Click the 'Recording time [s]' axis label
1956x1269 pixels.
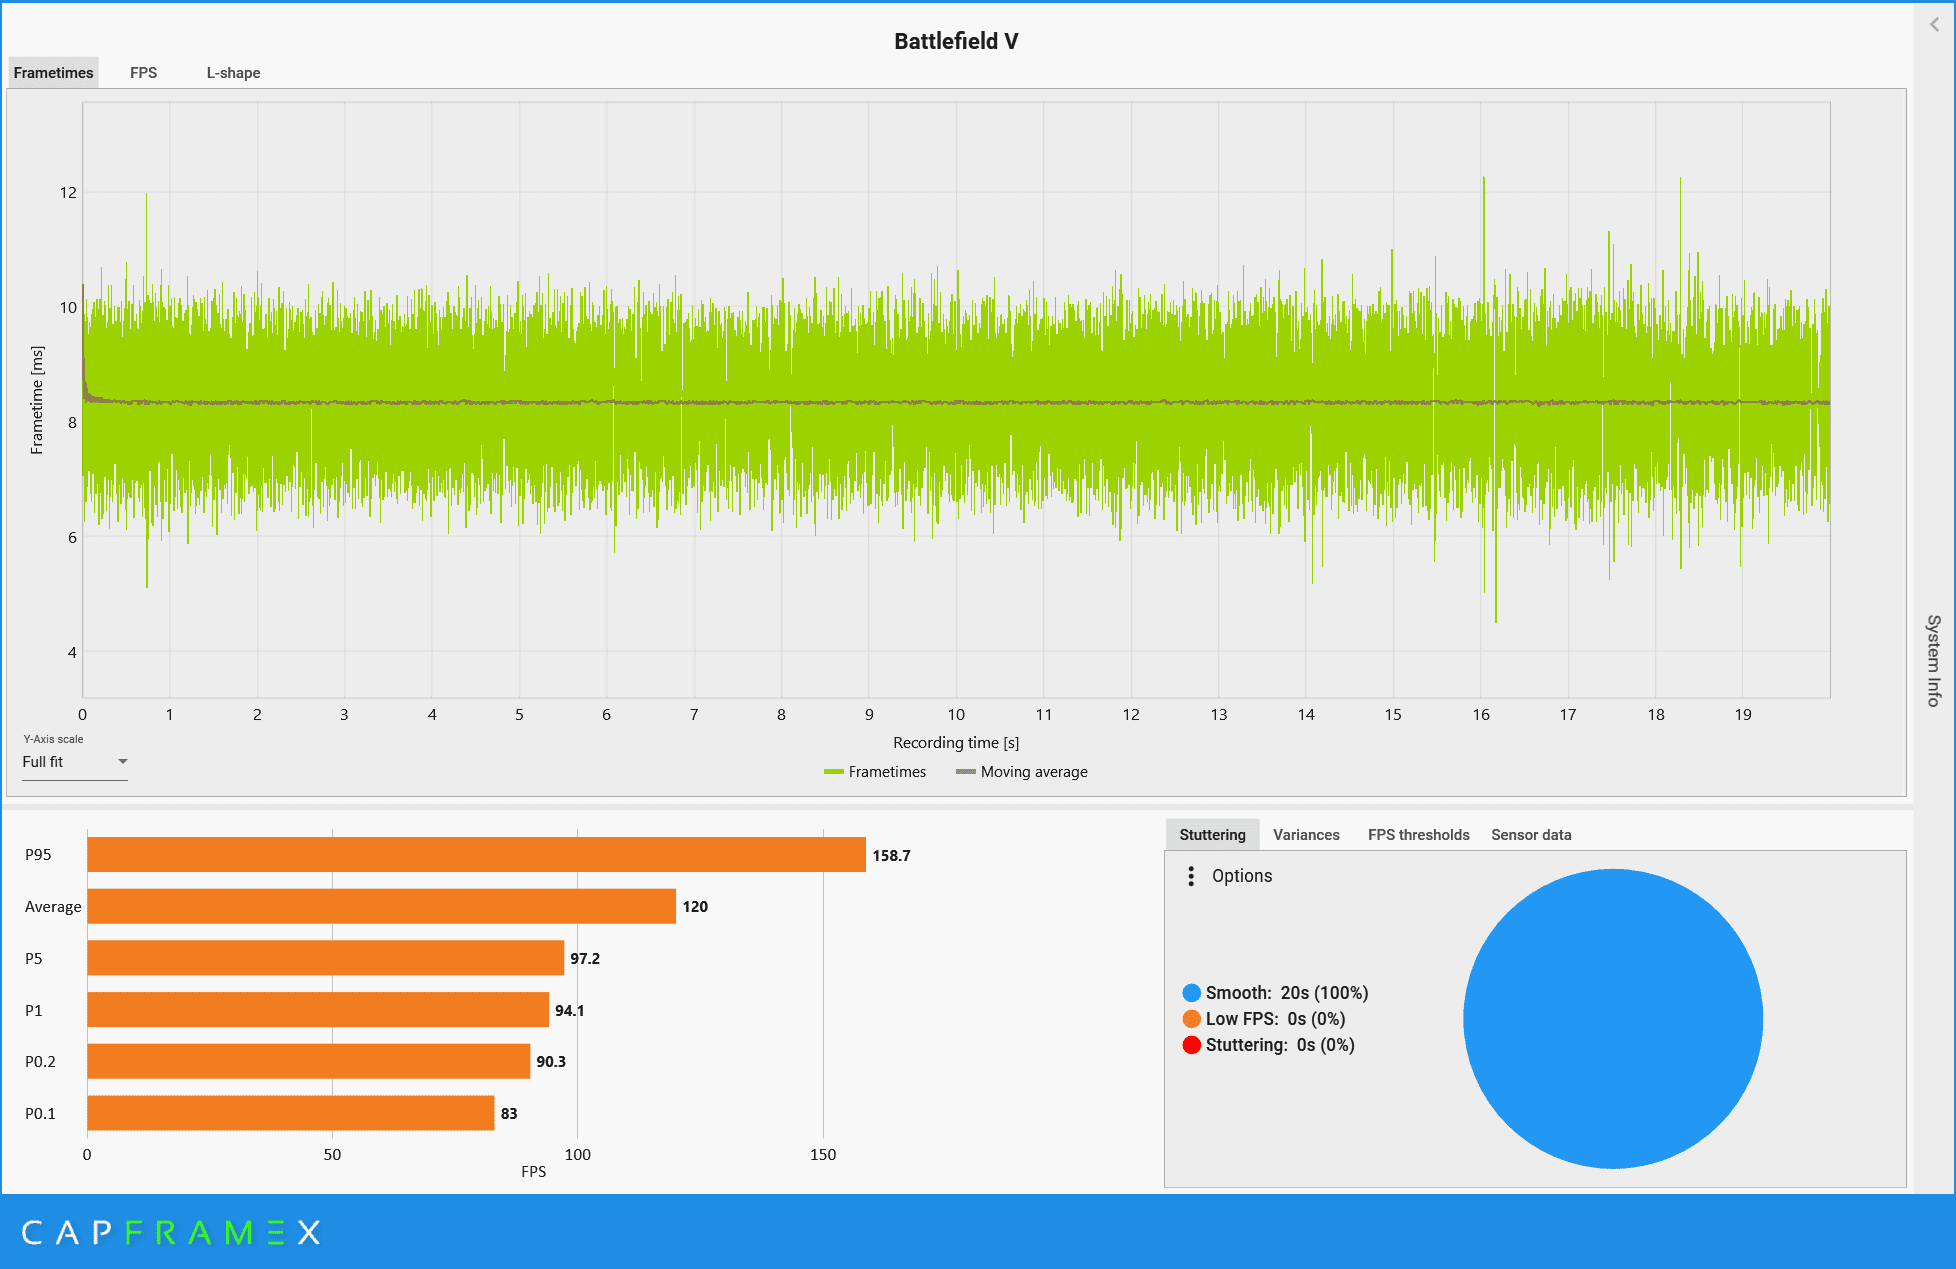point(956,742)
